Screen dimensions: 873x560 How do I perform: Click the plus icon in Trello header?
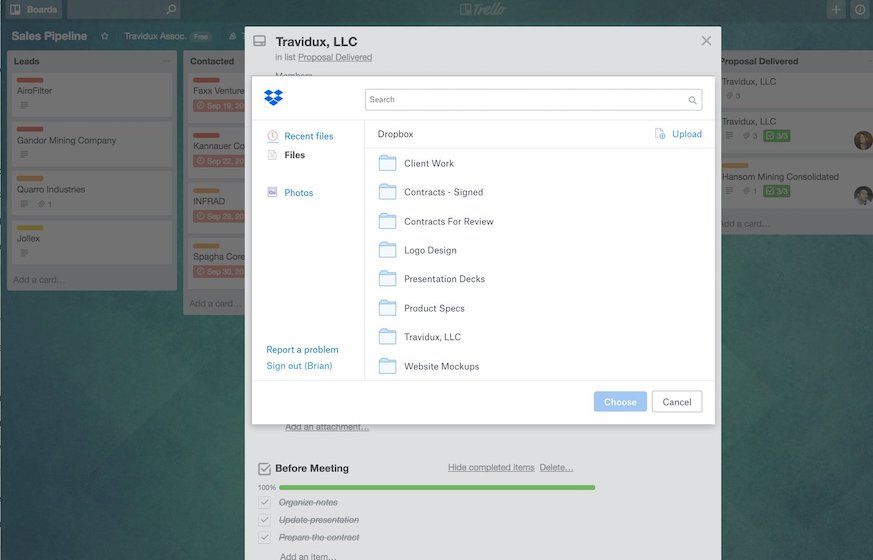pyautogui.click(x=836, y=10)
